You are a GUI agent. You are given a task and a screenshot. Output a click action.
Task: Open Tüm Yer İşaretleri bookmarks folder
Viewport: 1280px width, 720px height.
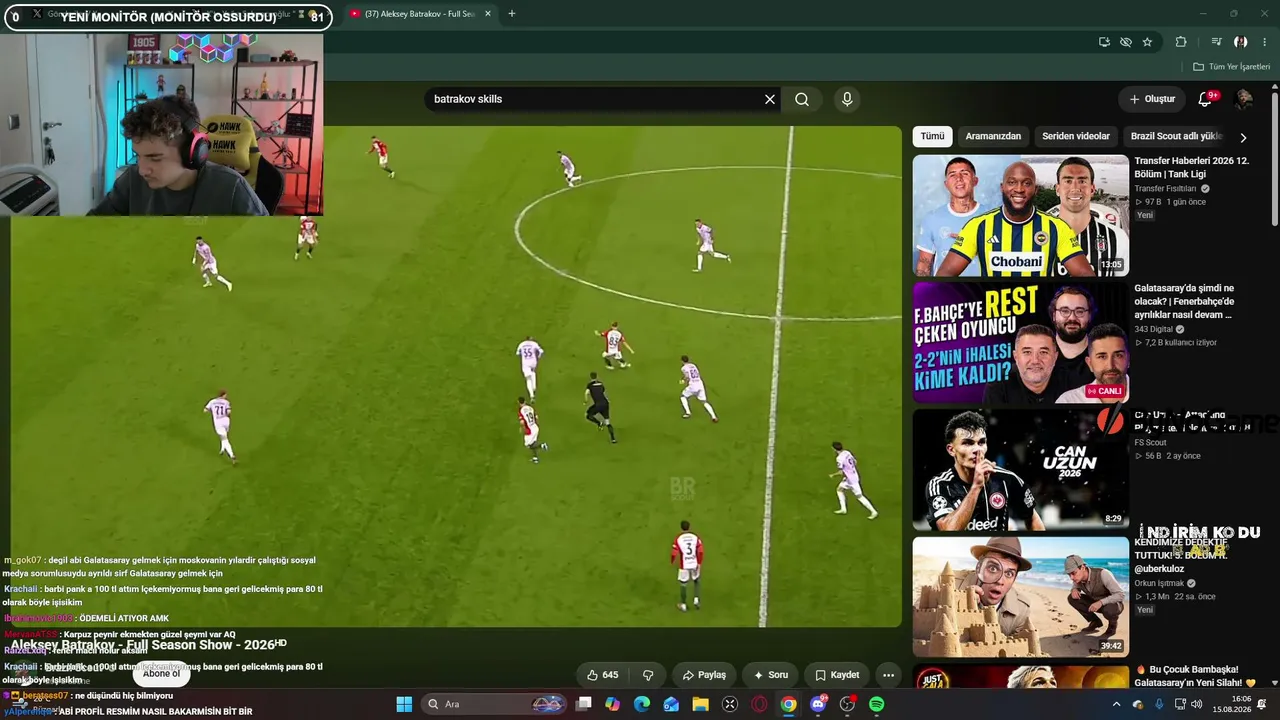point(1231,66)
